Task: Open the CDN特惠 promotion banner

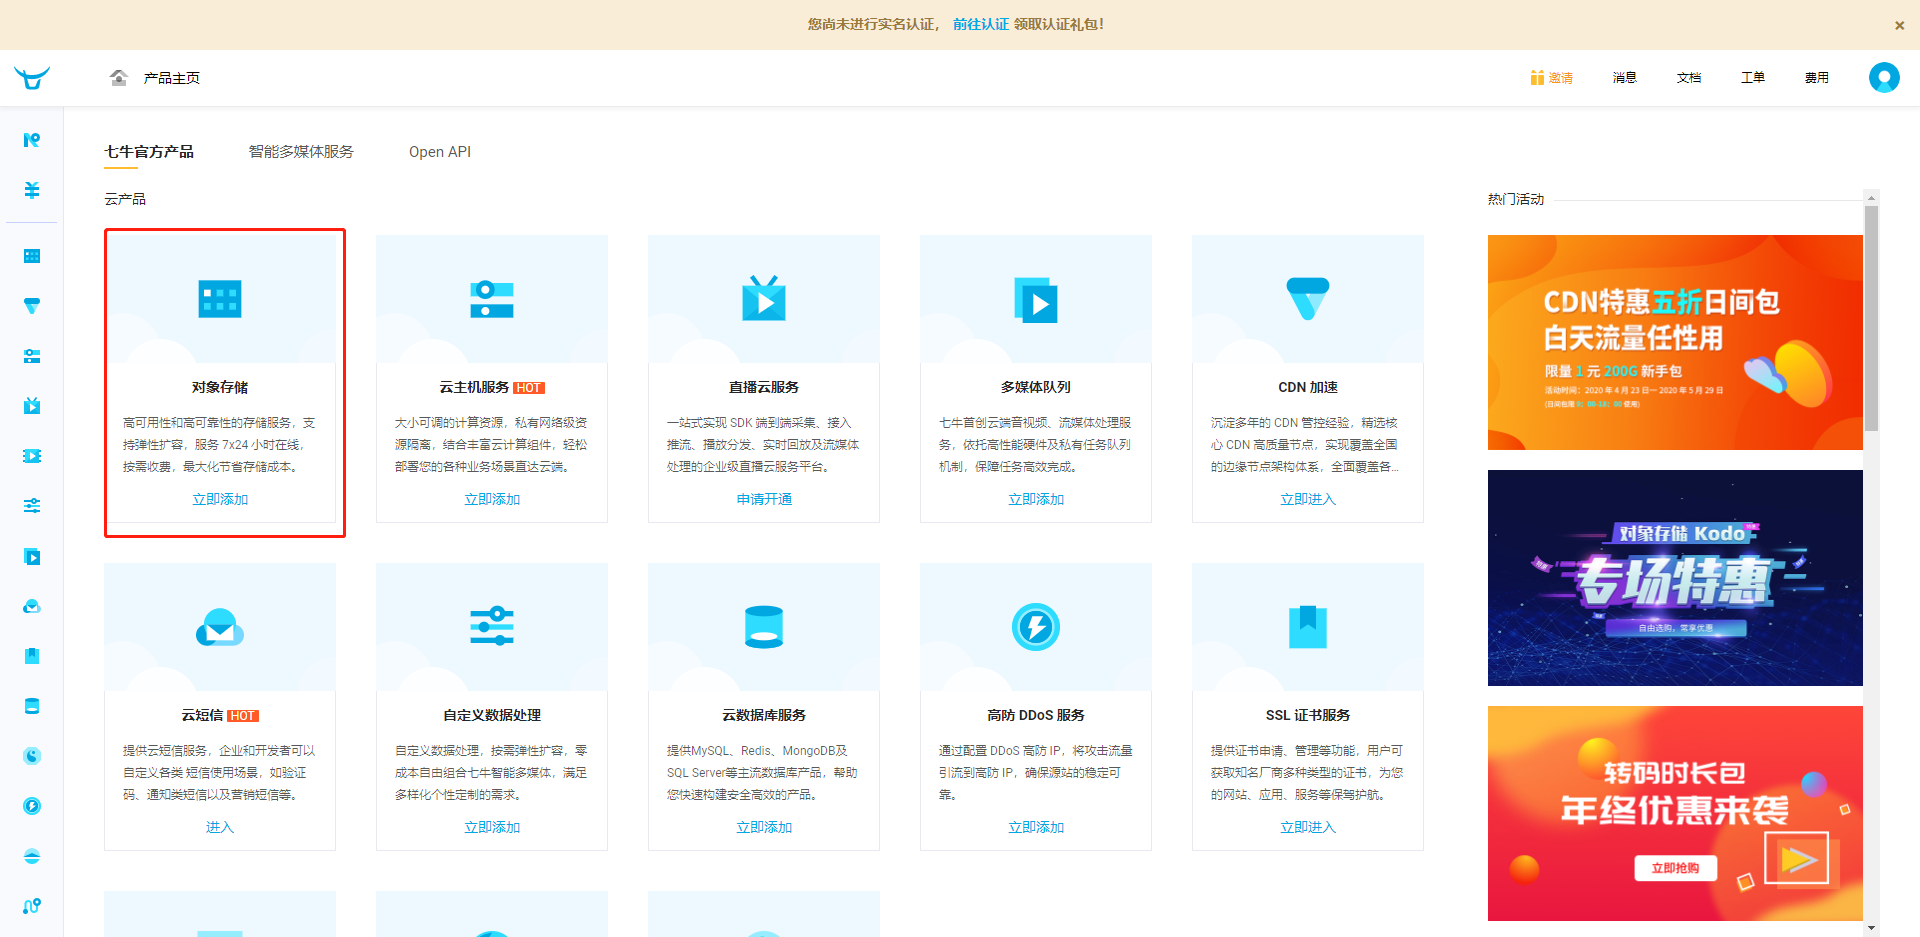Action: [x=1675, y=342]
